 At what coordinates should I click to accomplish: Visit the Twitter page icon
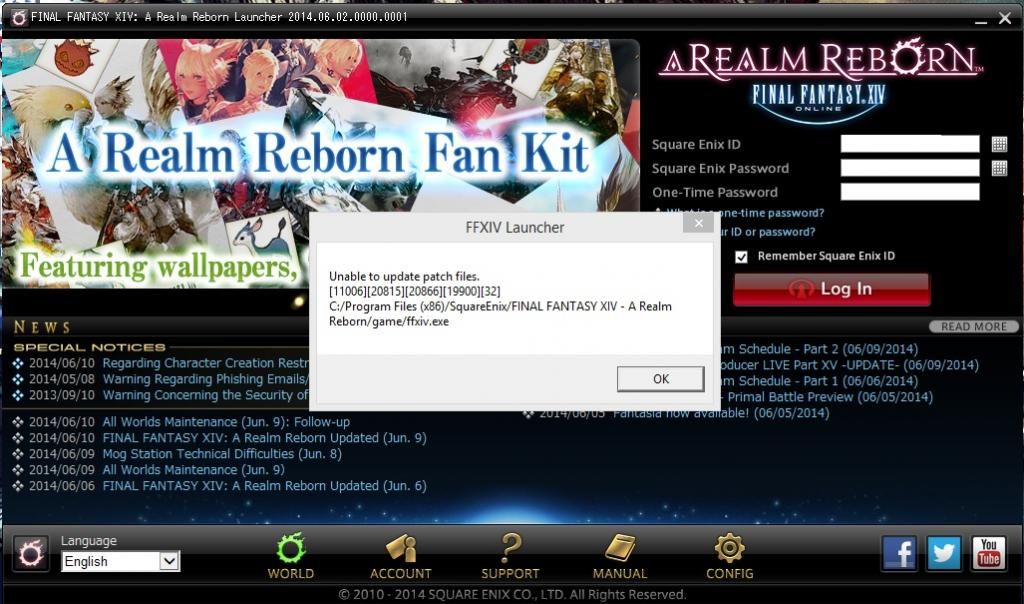coord(944,553)
